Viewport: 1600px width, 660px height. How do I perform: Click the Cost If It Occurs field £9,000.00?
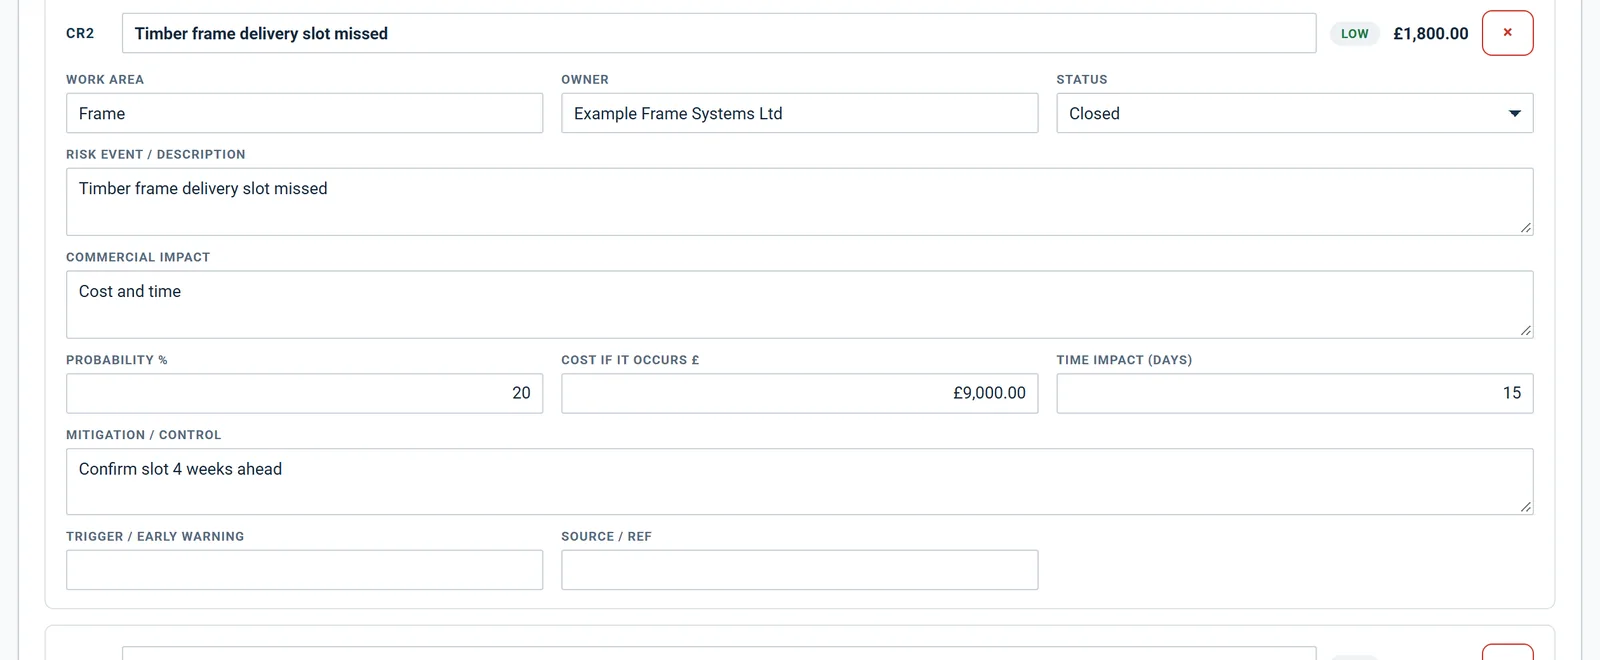799,393
